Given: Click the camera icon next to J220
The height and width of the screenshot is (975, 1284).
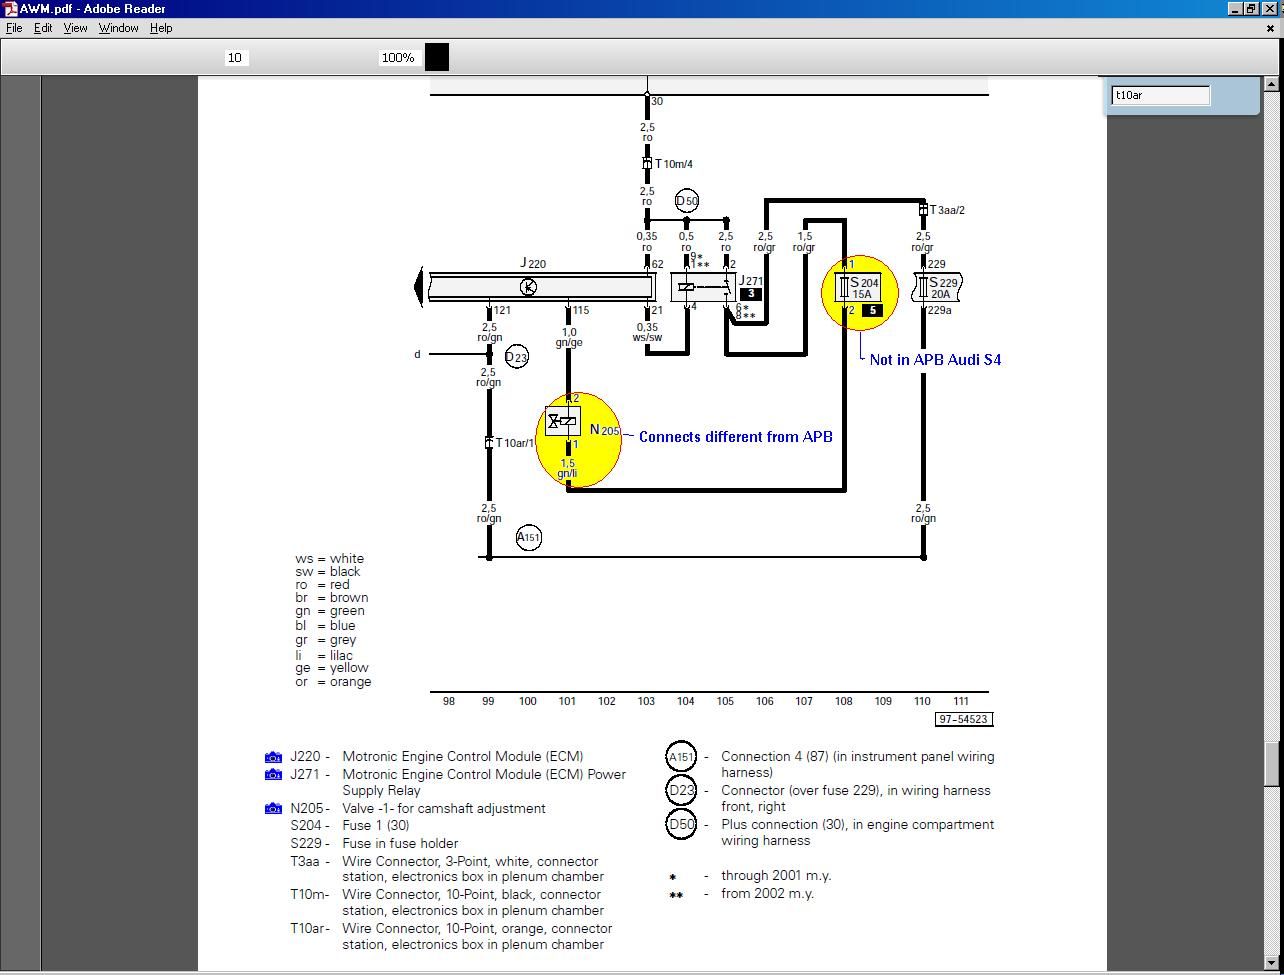Looking at the screenshot, I should [x=273, y=757].
